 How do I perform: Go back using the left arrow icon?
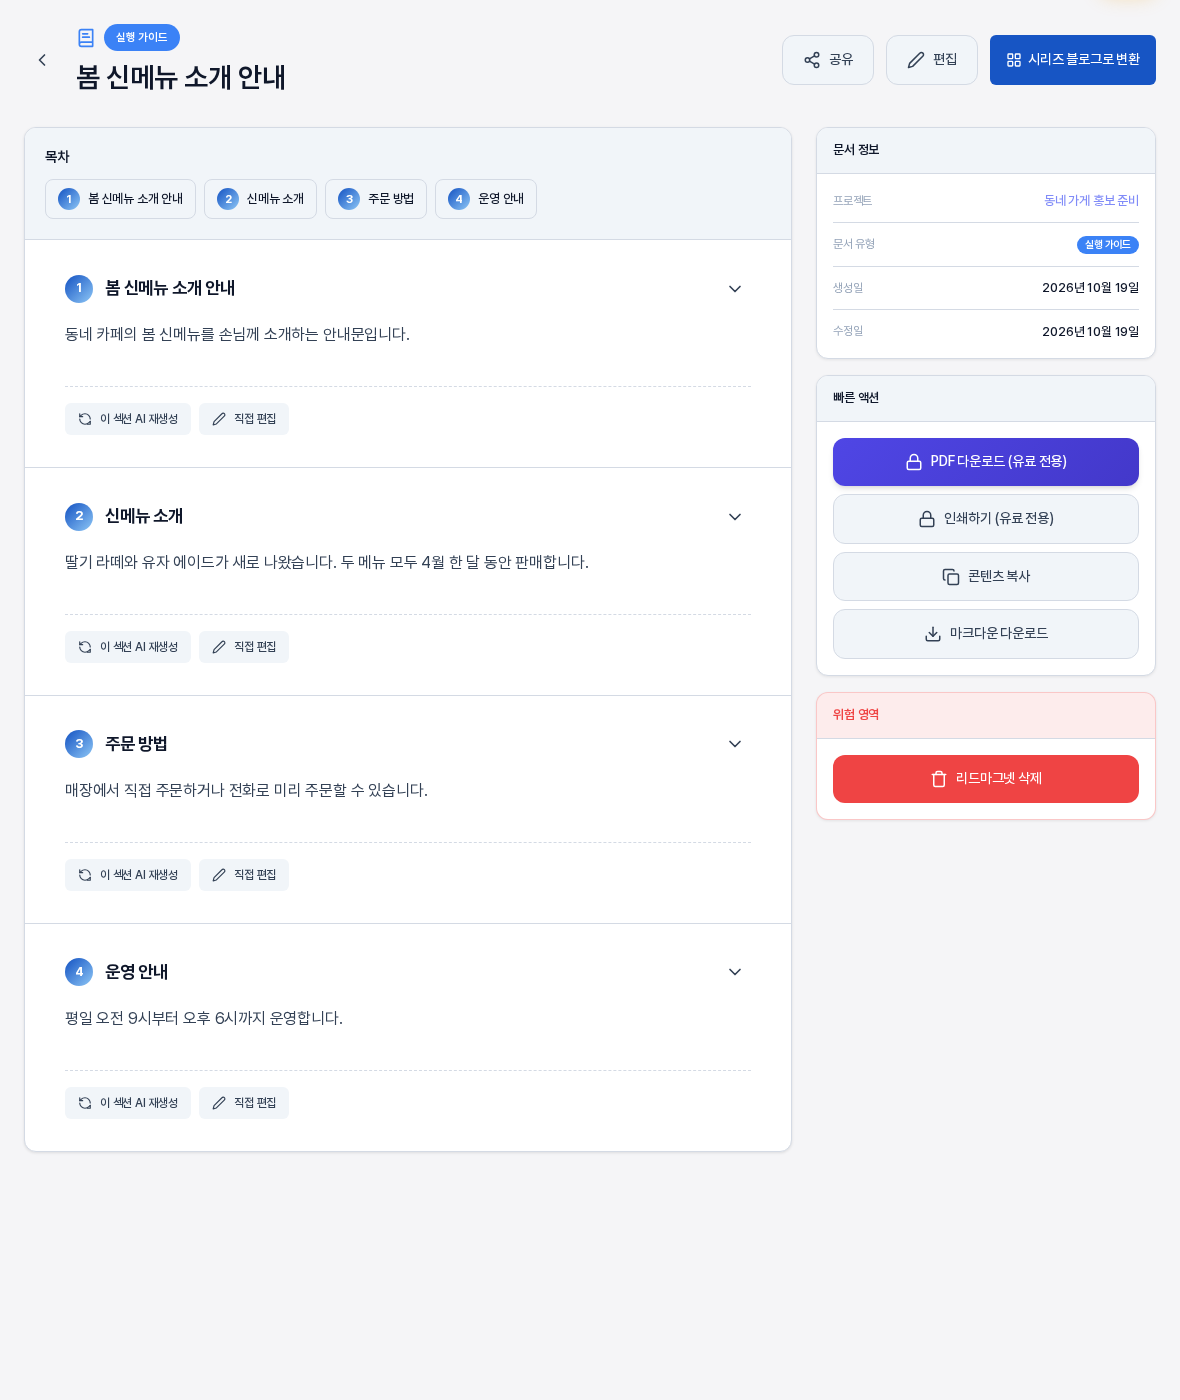click(42, 60)
